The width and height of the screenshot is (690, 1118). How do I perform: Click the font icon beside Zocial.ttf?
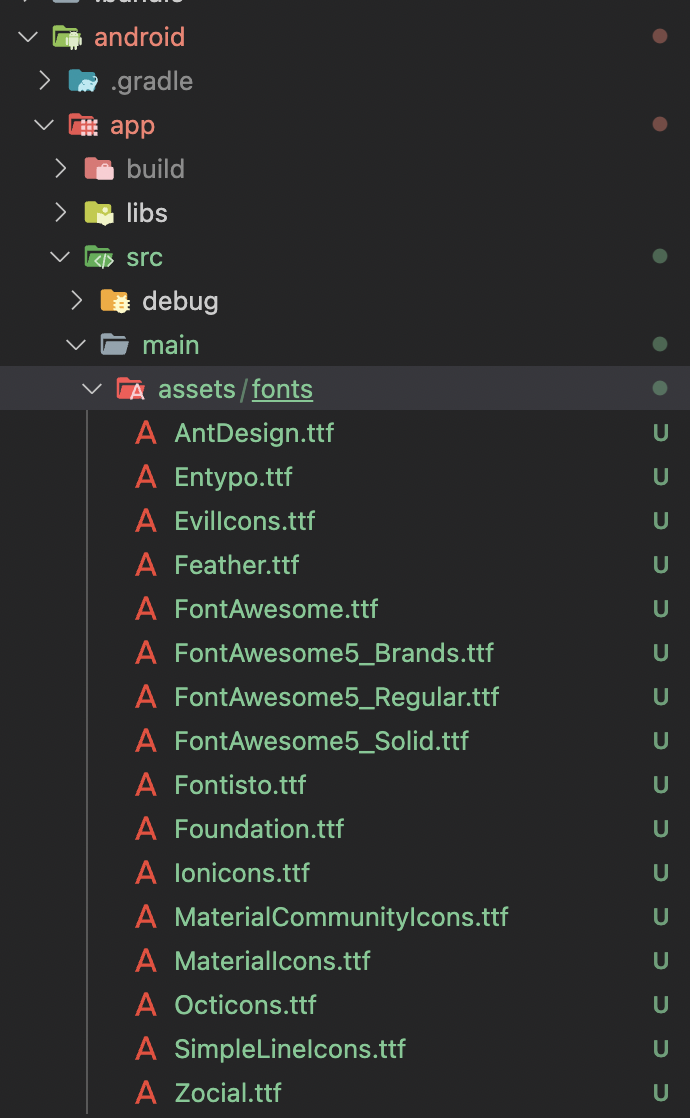146,1093
